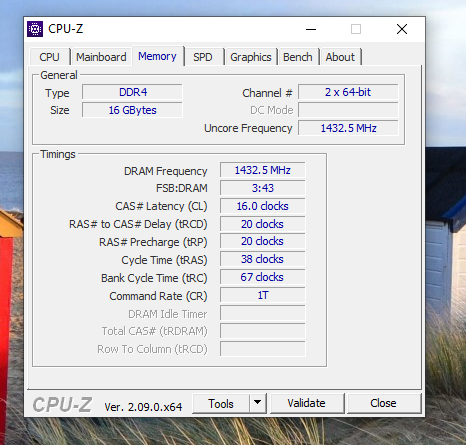
Task: Click the empty DRAM Idle Timer field
Action: [x=263, y=314]
